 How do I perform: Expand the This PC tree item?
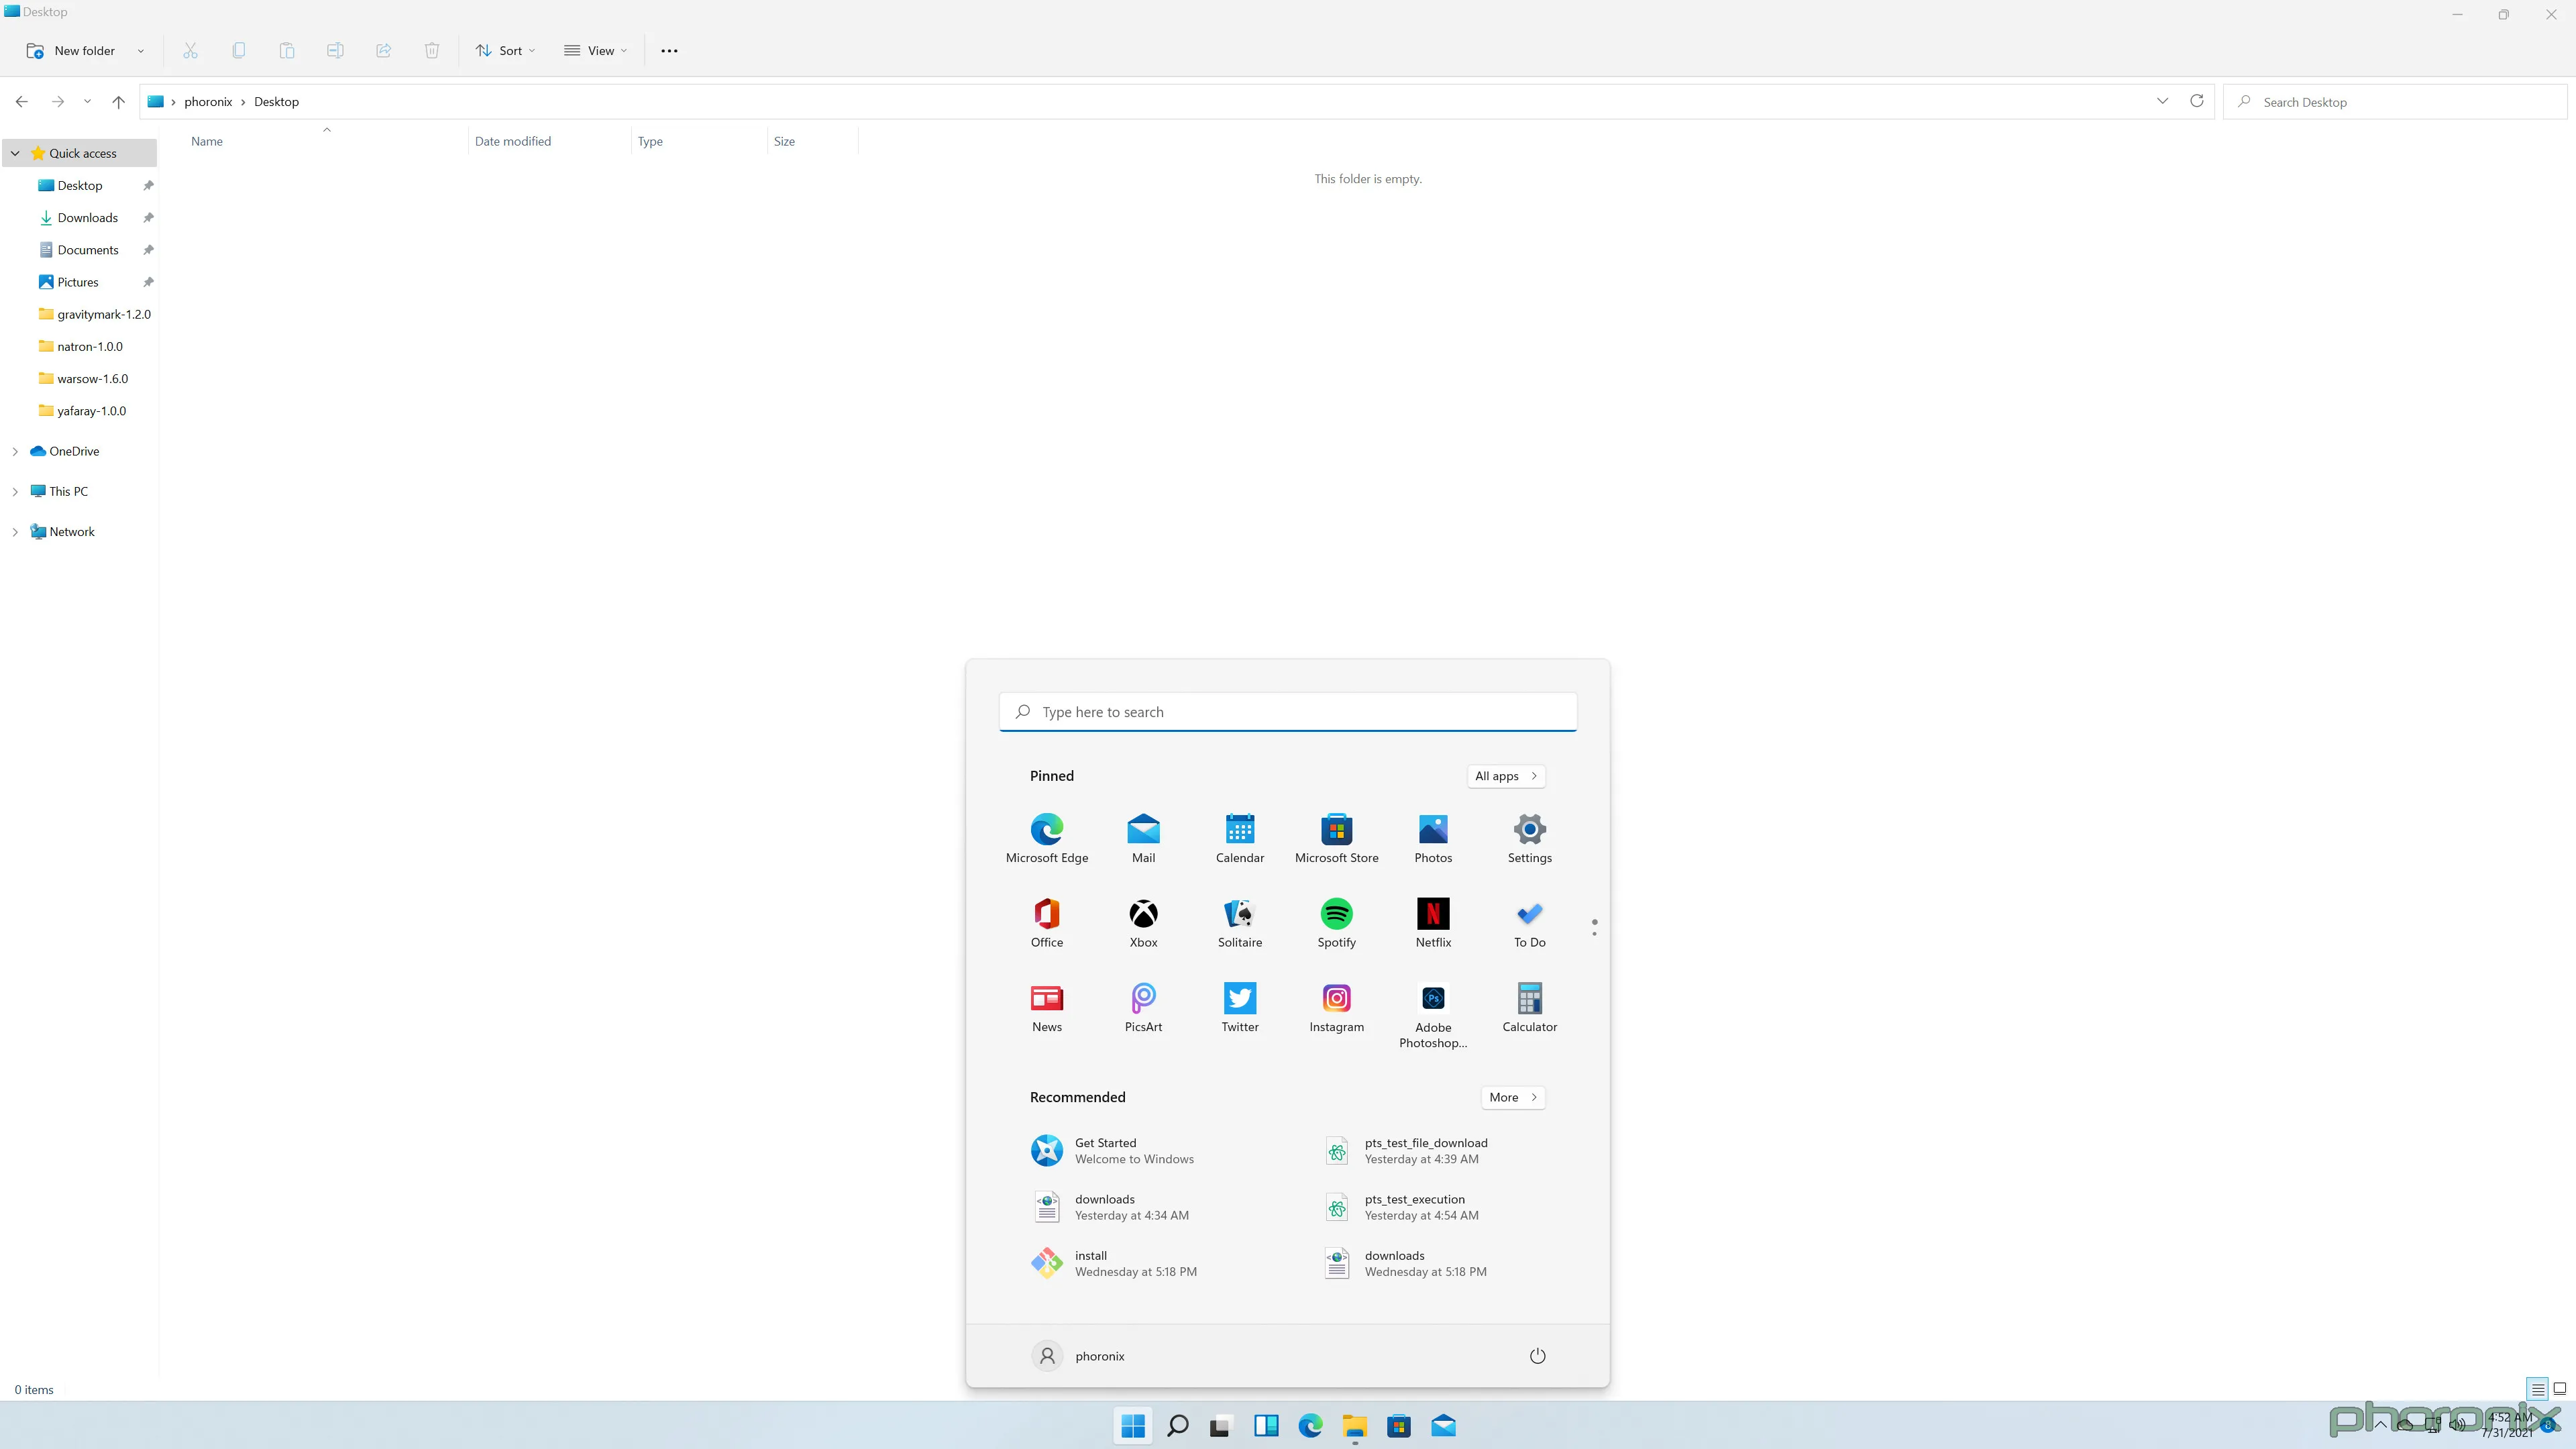point(14,491)
